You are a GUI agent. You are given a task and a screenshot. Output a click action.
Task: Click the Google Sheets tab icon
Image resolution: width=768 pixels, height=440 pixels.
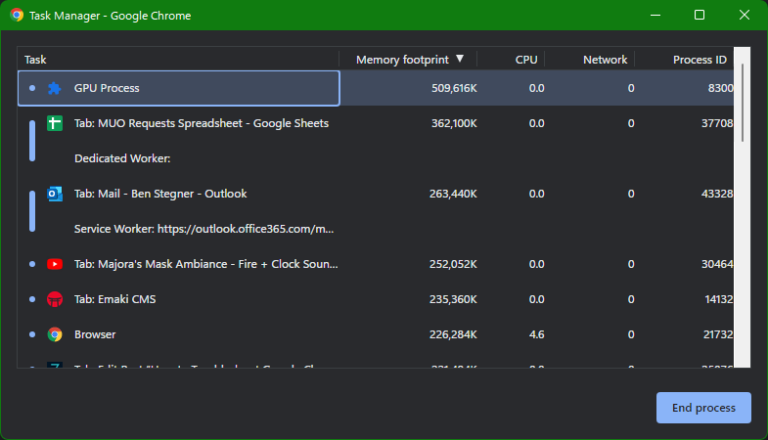[x=55, y=124]
